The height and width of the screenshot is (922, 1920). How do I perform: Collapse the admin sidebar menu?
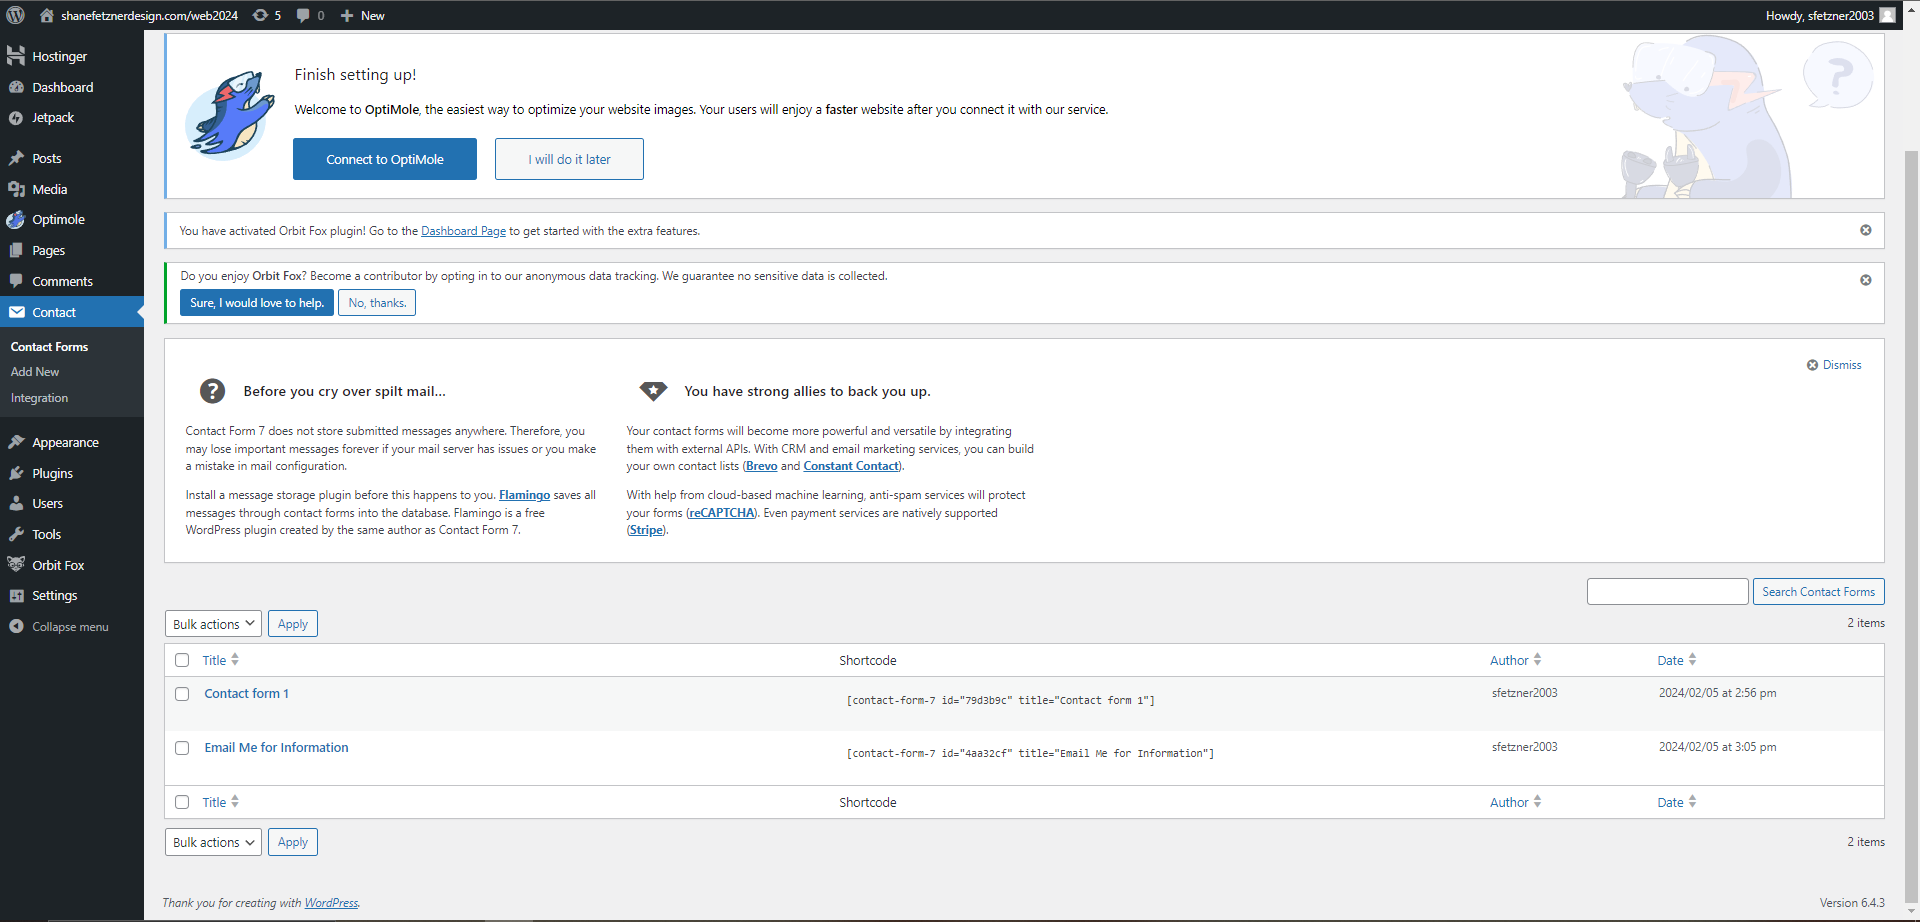[x=69, y=627]
